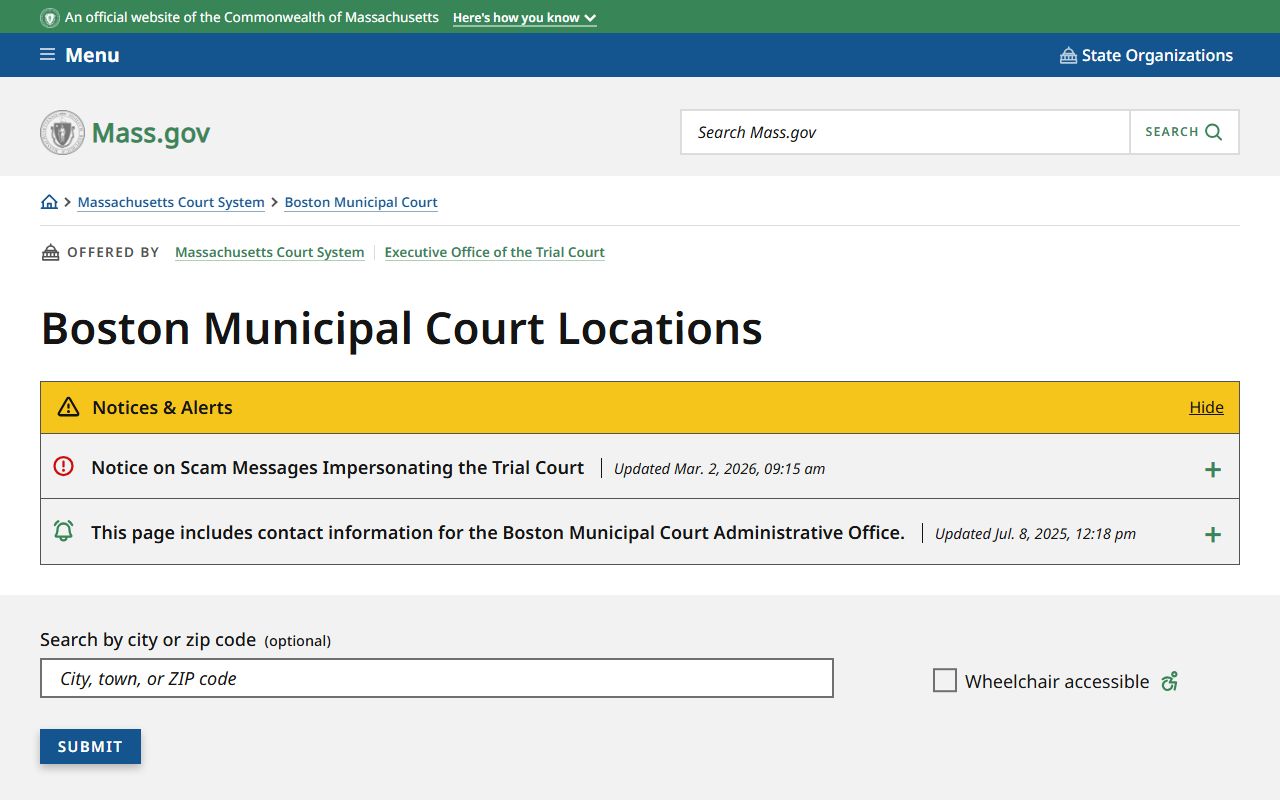Expand the Scam Messages notice with plus

pyautogui.click(x=1213, y=469)
